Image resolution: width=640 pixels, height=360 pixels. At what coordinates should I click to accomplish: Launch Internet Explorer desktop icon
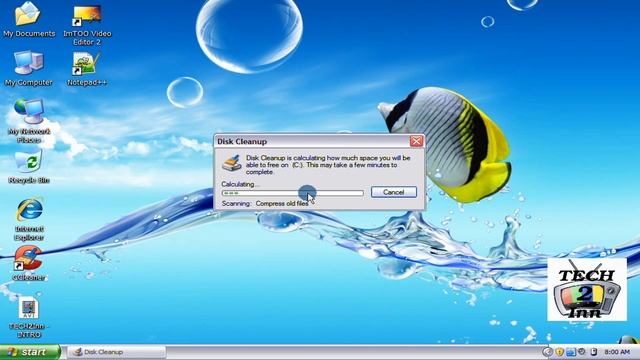click(x=29, y=219)
